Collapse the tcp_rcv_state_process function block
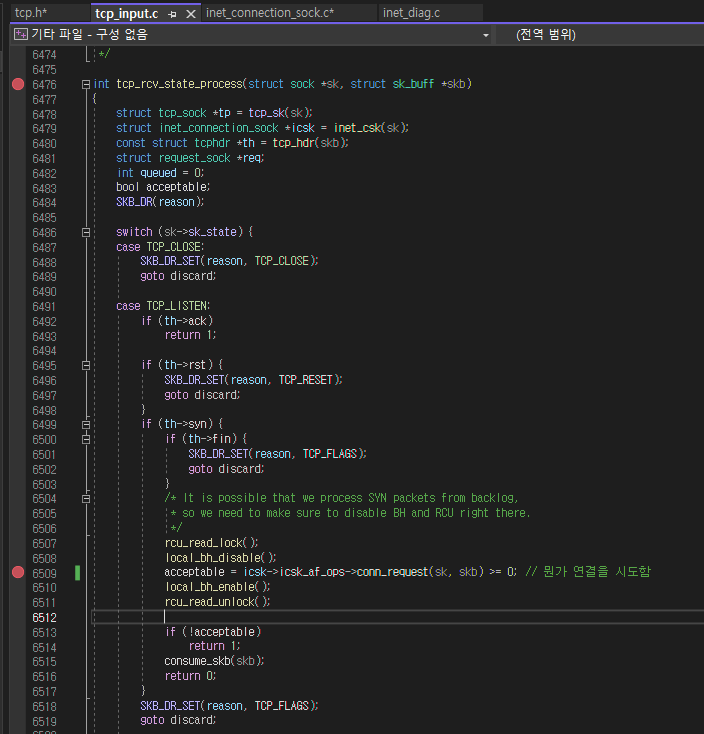This screenshot has height=734, width=704. [x=86, y=85]
